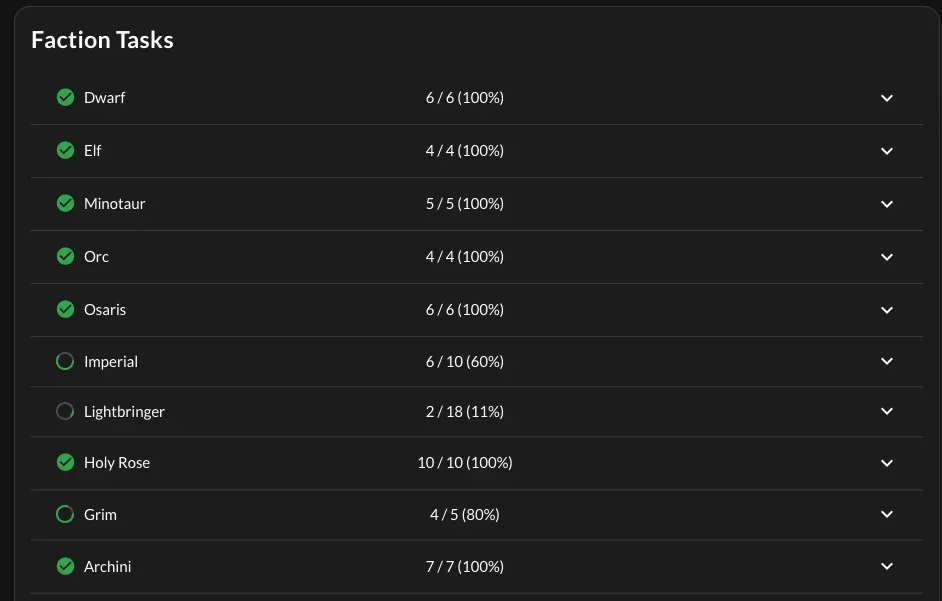Open the Grim row dropdown chevron

click(x=887, y=514)
